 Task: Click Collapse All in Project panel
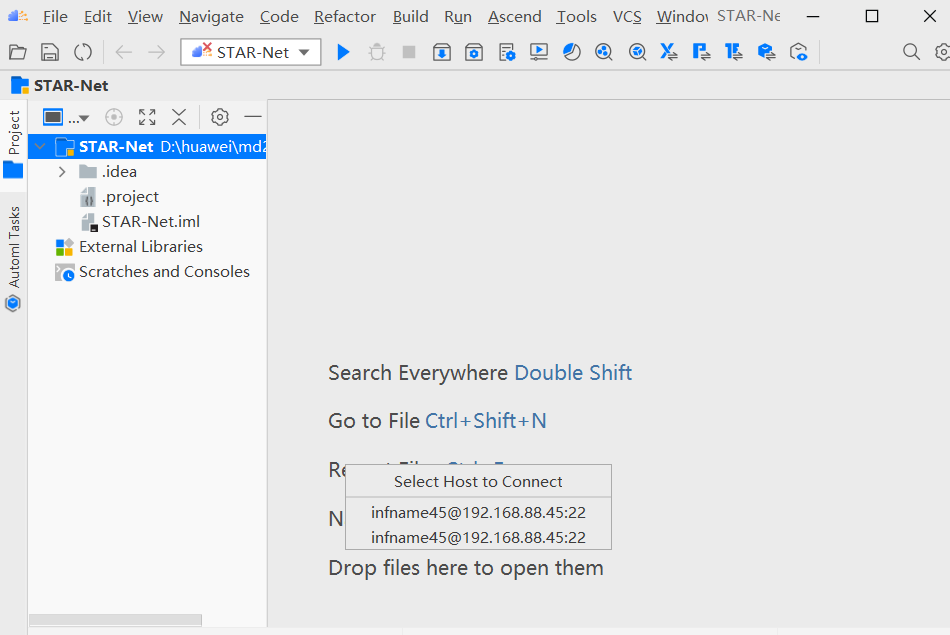(179, 117)
